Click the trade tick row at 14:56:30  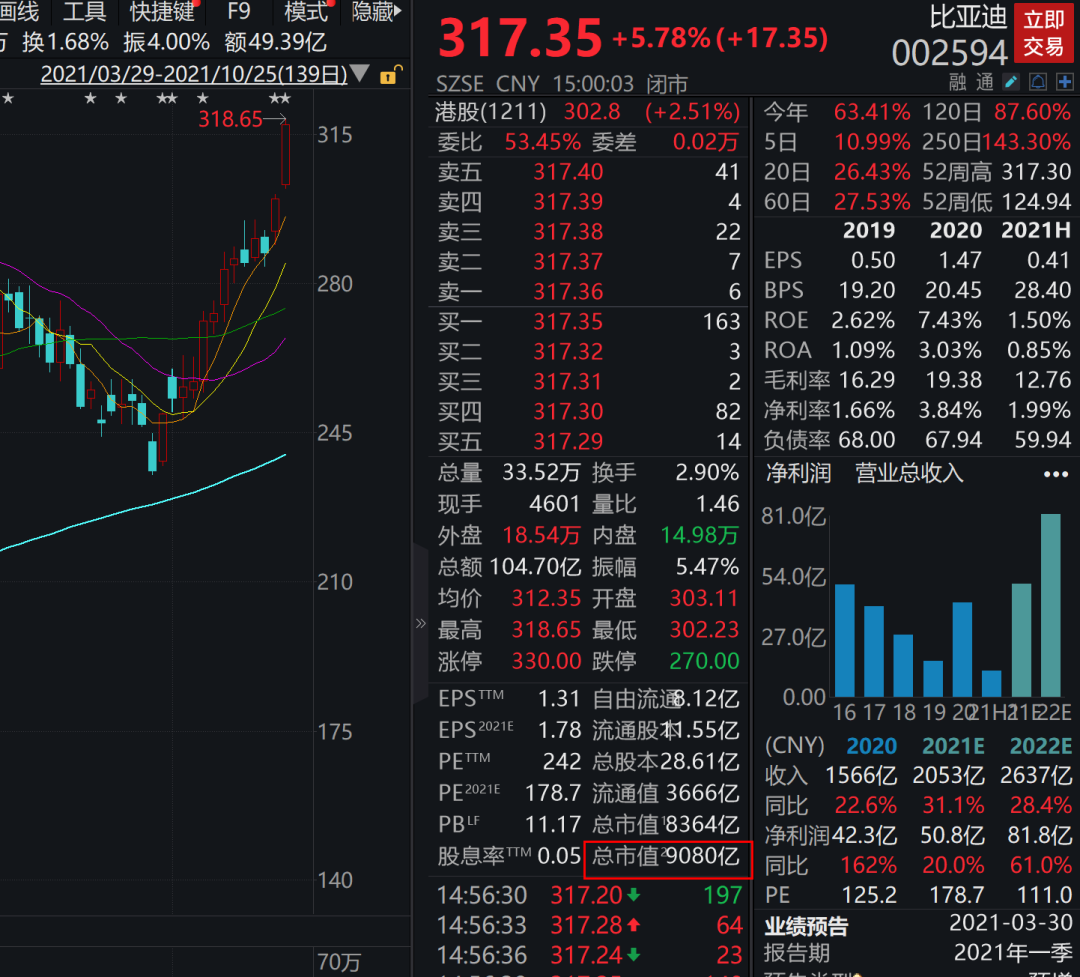[590, 895]
